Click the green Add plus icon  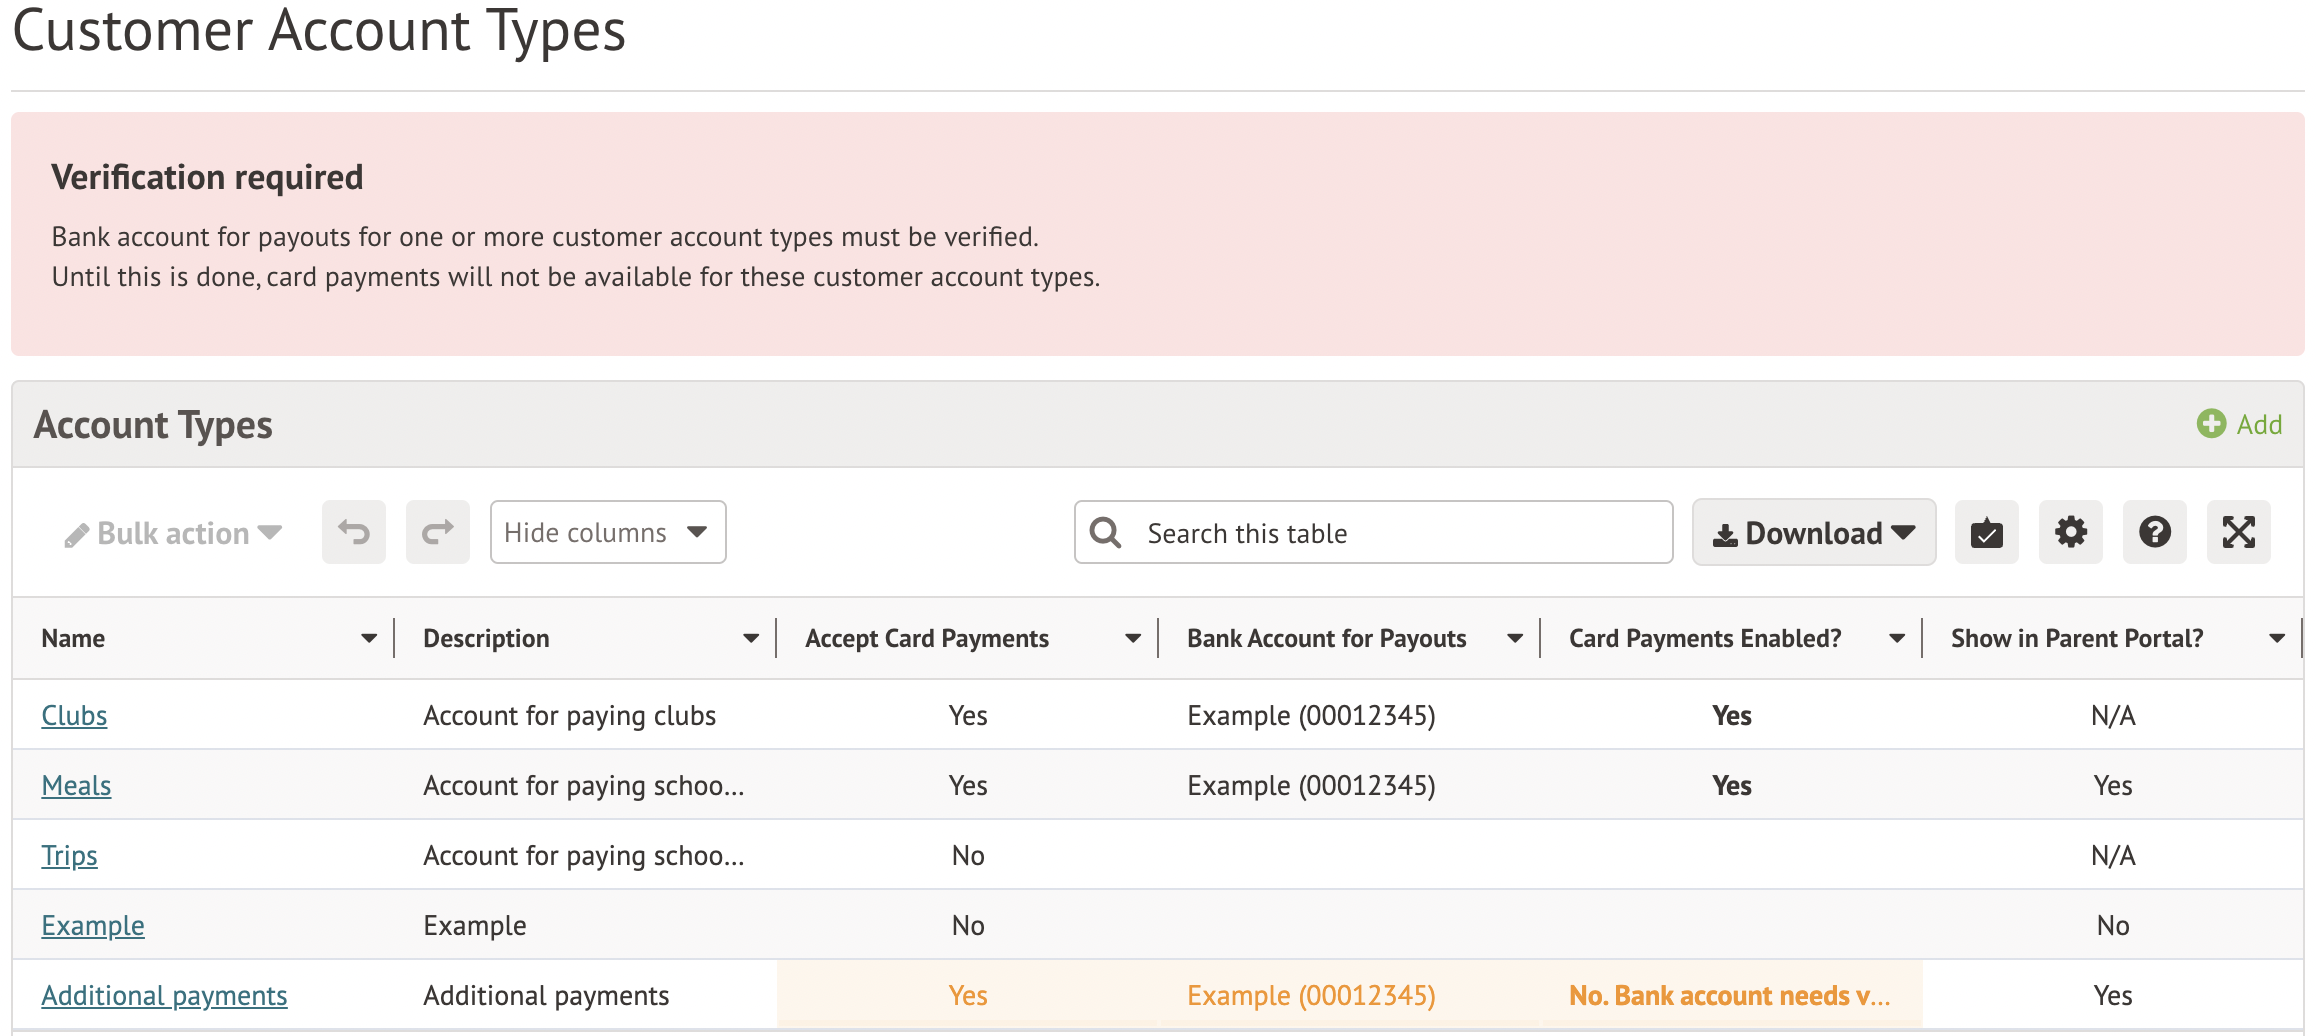(x=2211, y=424)
